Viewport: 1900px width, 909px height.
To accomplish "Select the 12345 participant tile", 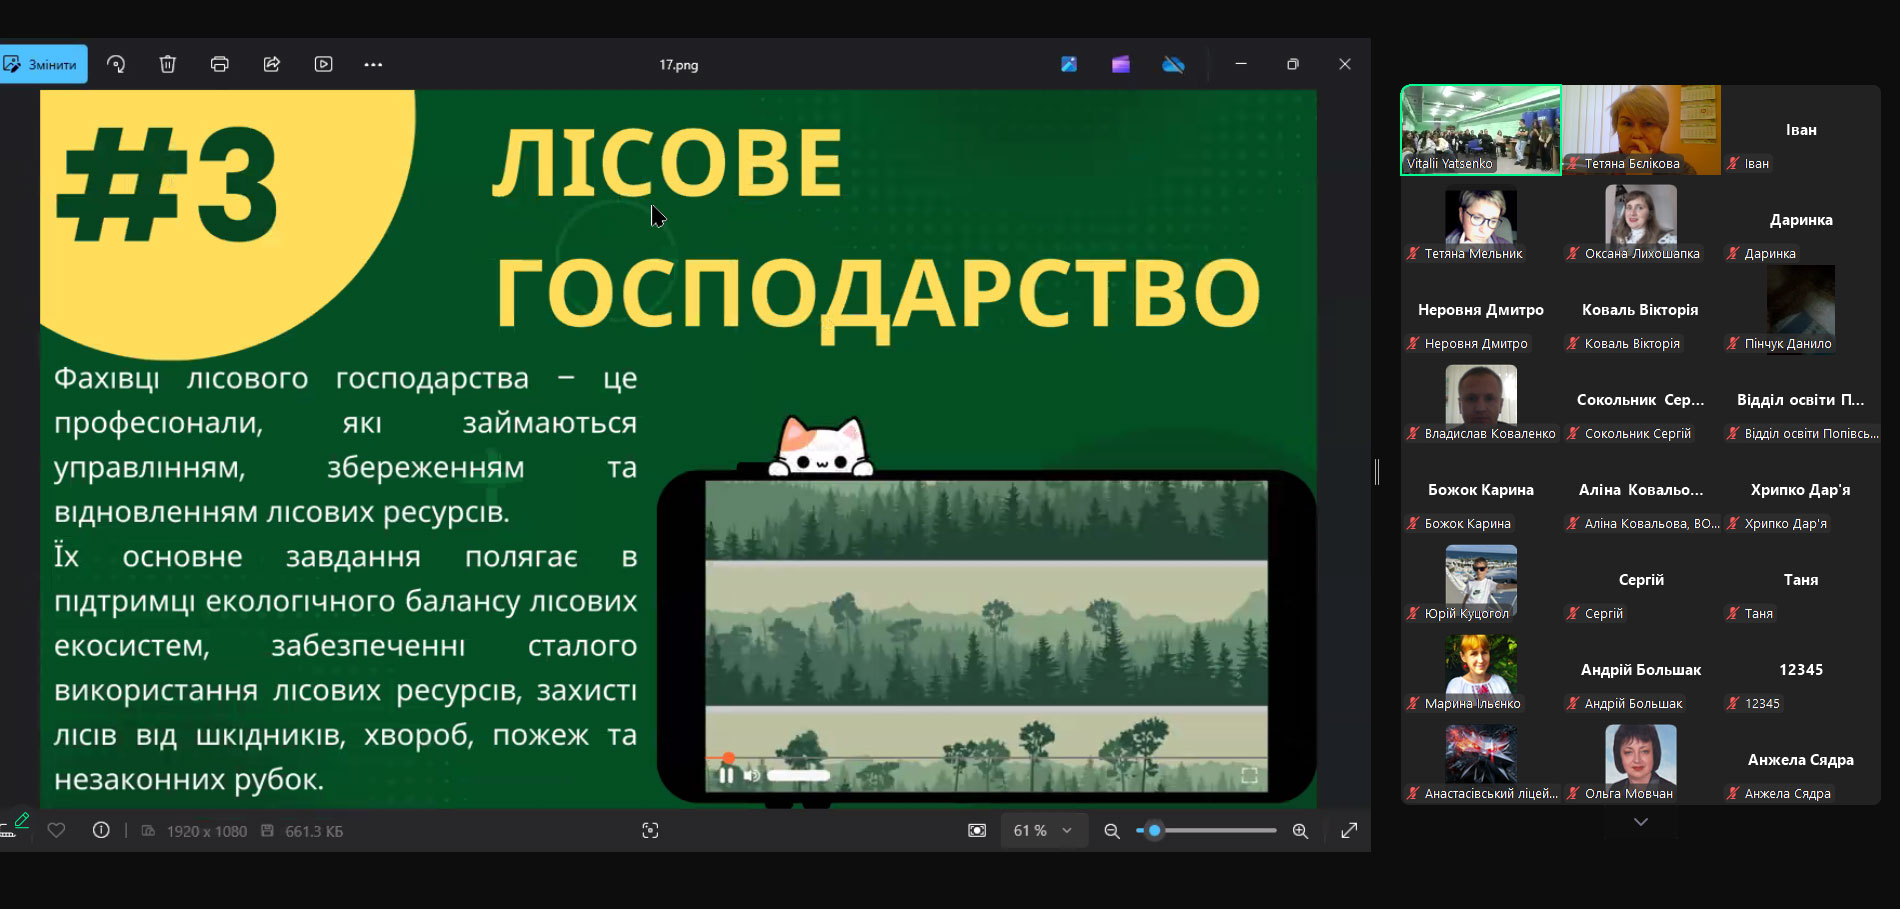I will [1801, 670].
